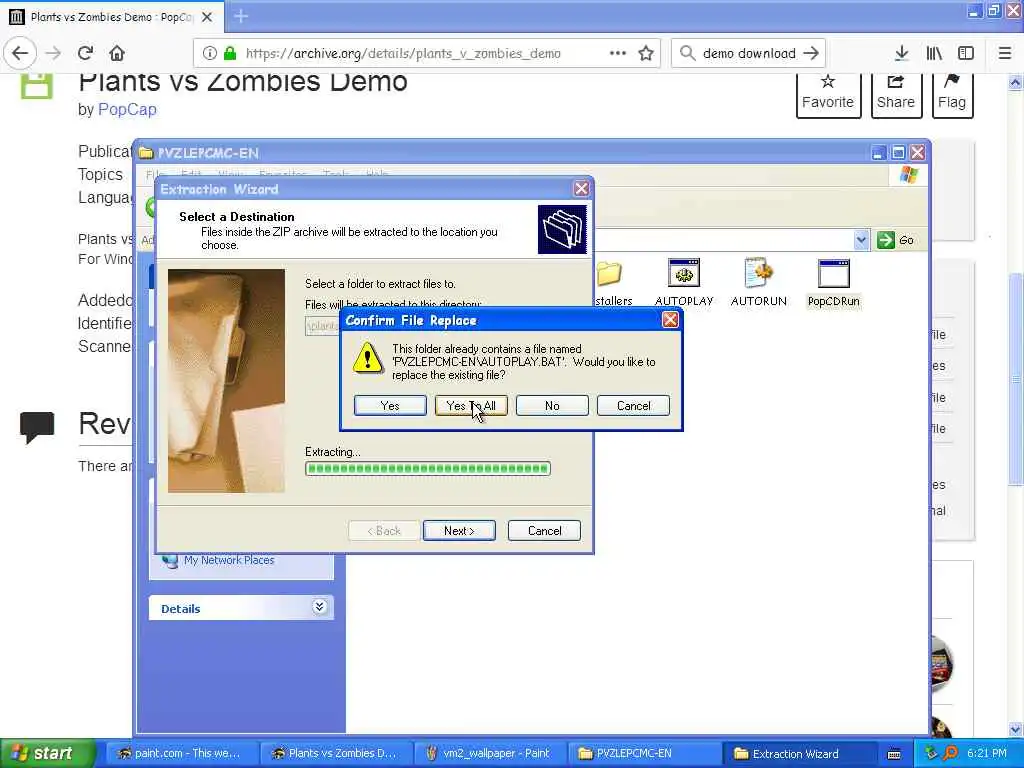Click the PVZLEPCMC-EN window title folder icon

point(146,153)
